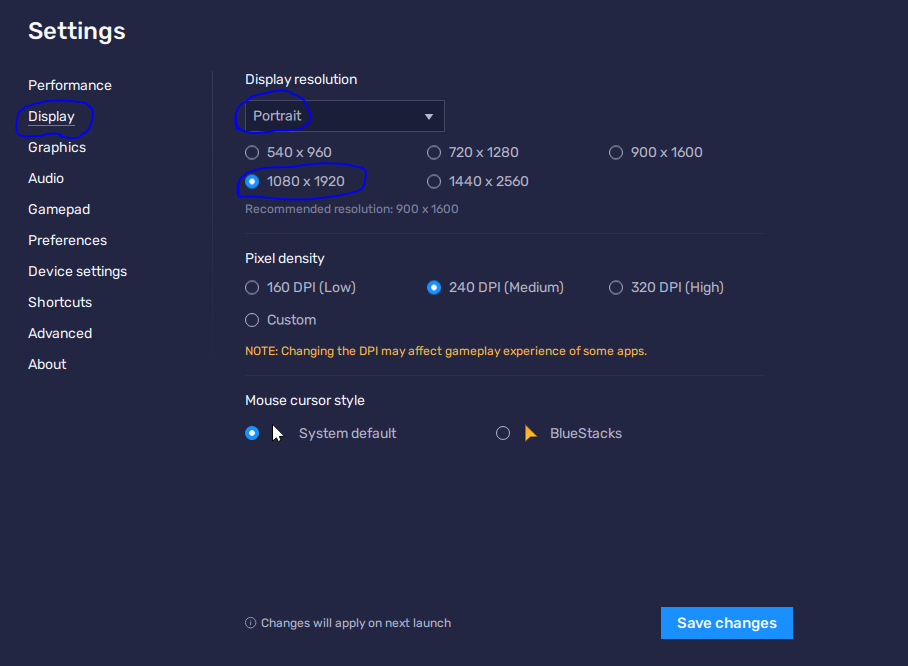Open the Portrait orientation dropdown
Screen dimensions: 908x666
344,116
